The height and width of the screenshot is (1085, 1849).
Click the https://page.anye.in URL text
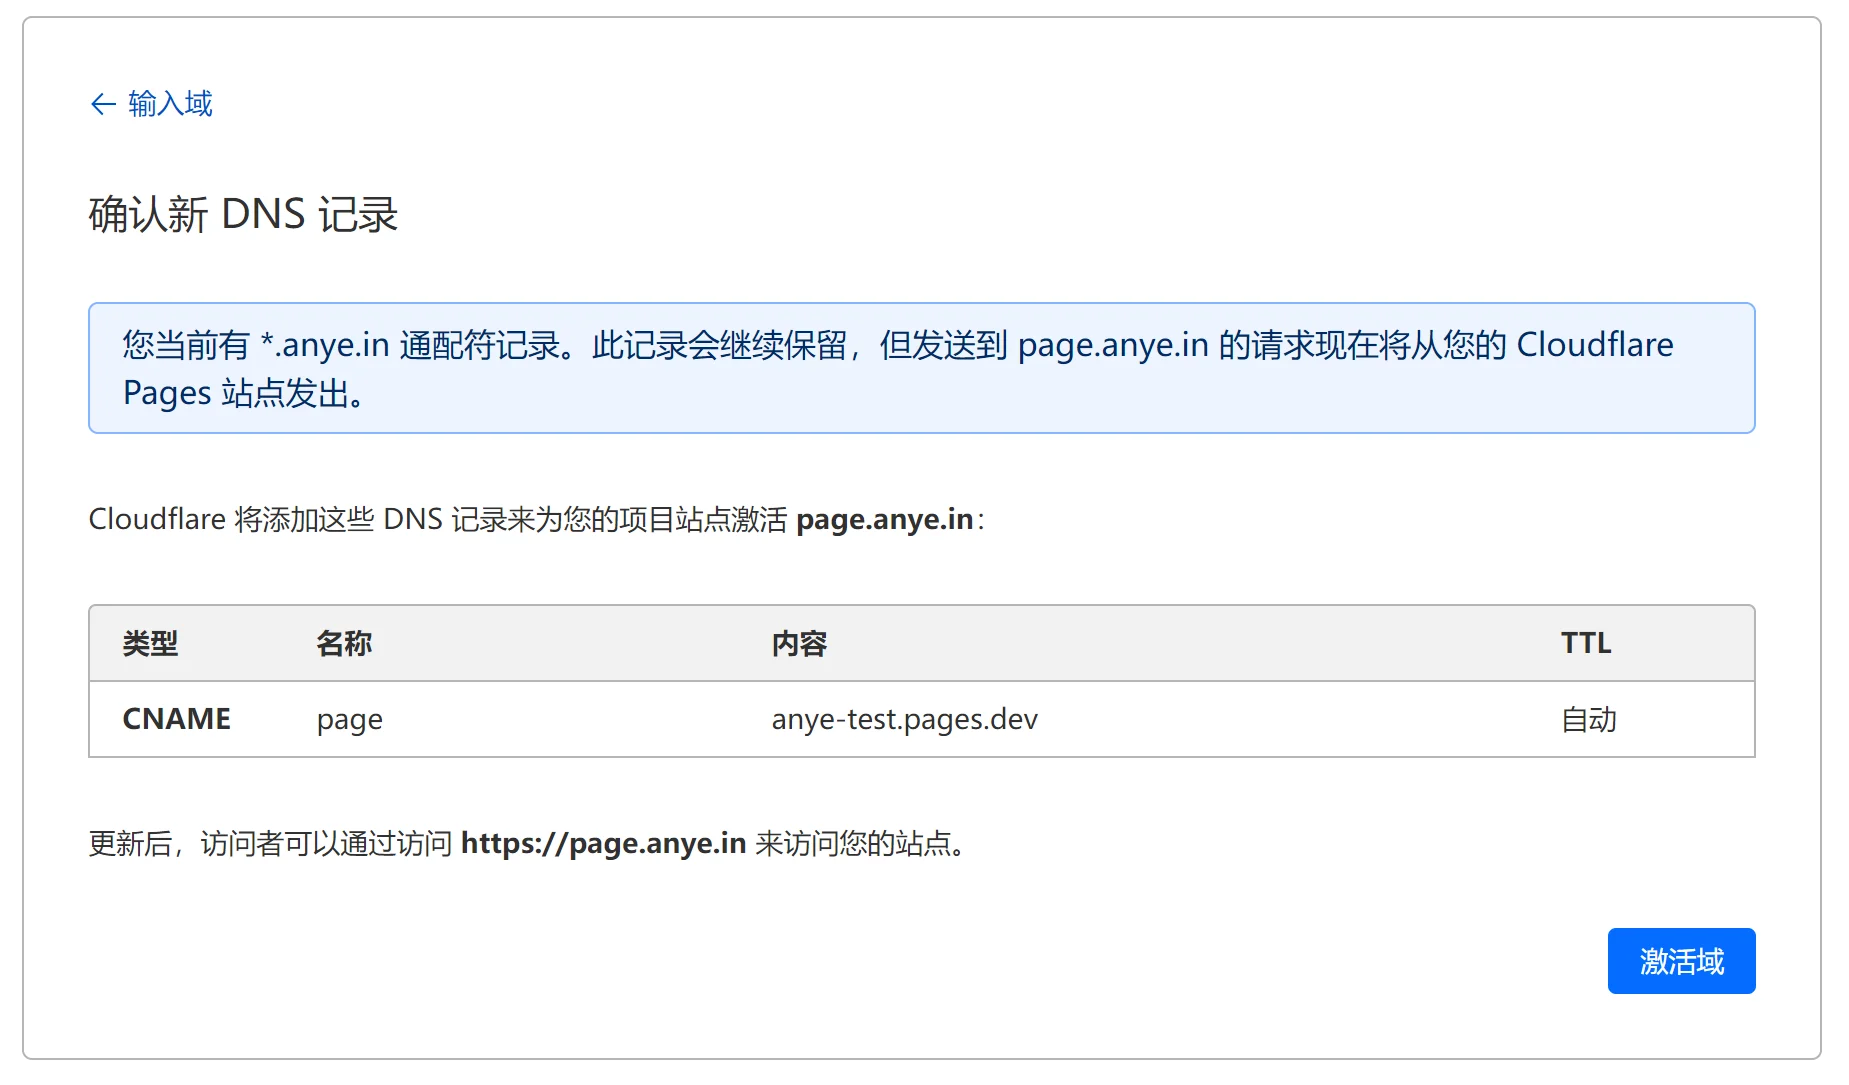(x=603, y=844)
